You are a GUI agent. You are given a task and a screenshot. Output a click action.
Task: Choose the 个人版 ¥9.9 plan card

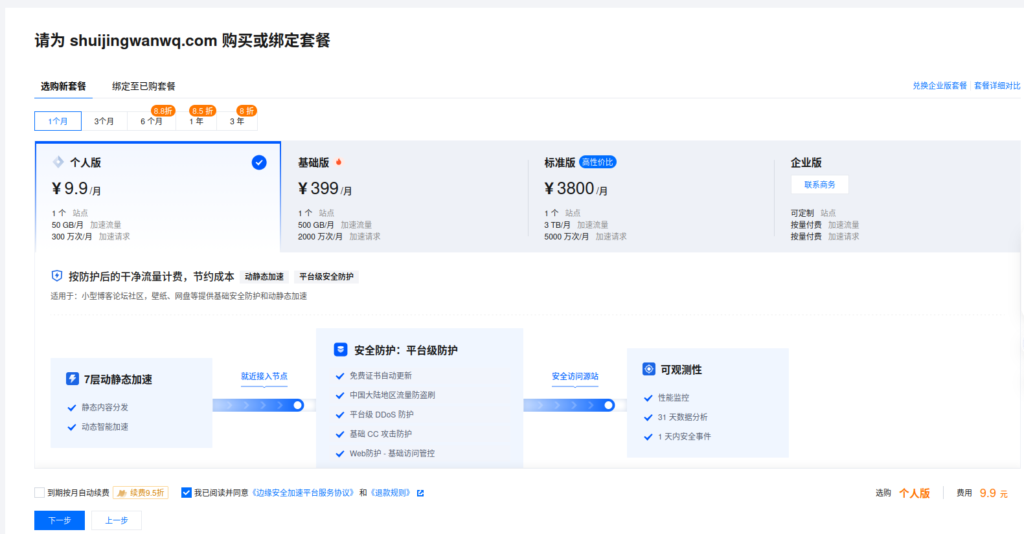point(158,197)
